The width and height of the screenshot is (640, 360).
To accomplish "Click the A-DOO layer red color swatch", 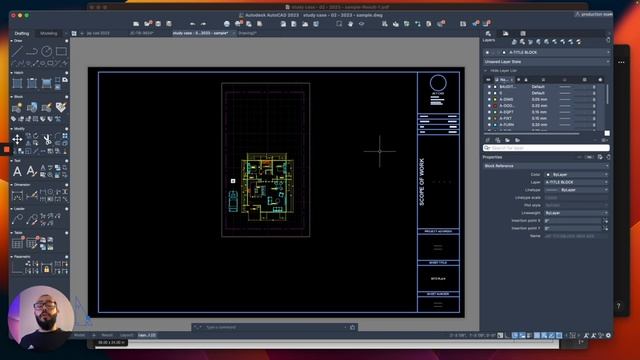I will point(496,106).
